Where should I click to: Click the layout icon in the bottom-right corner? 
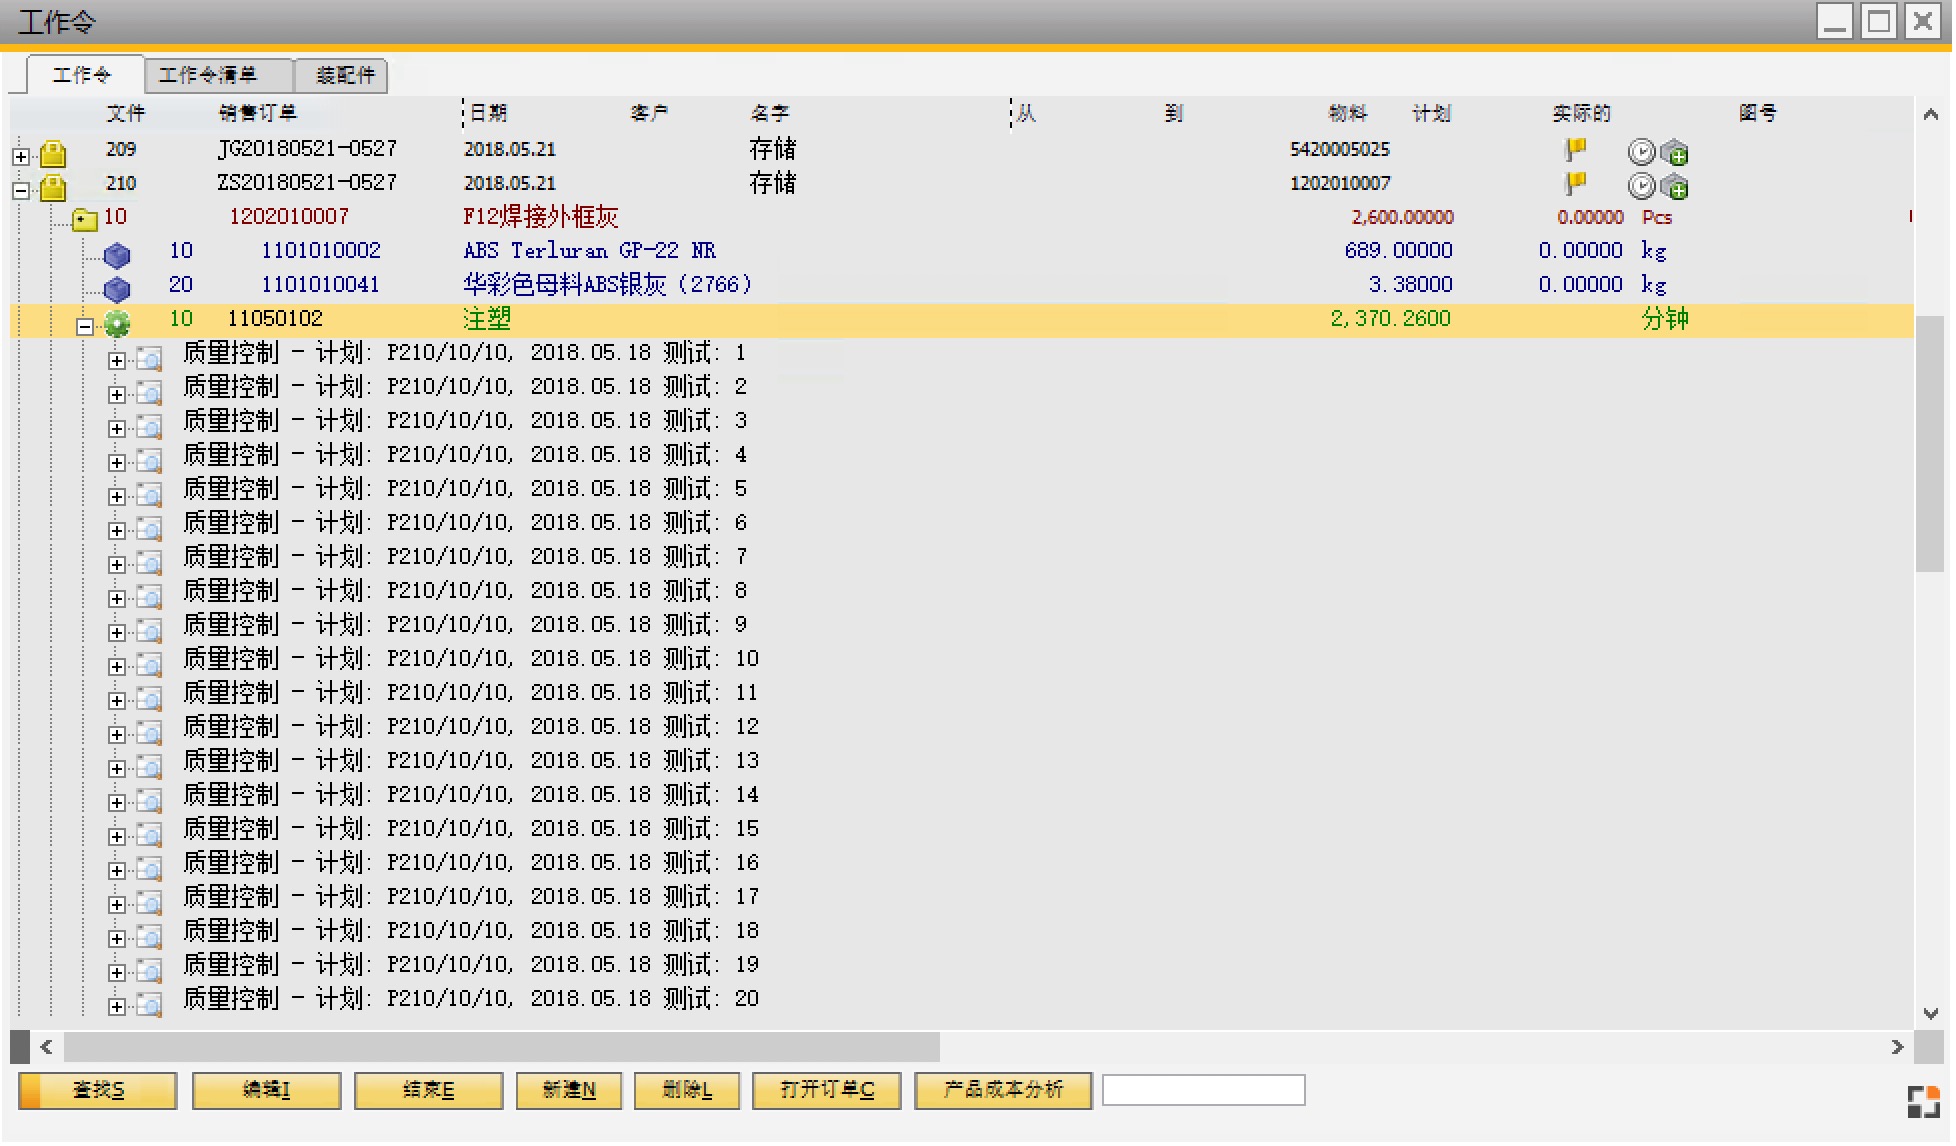tap(1923, 1102)
